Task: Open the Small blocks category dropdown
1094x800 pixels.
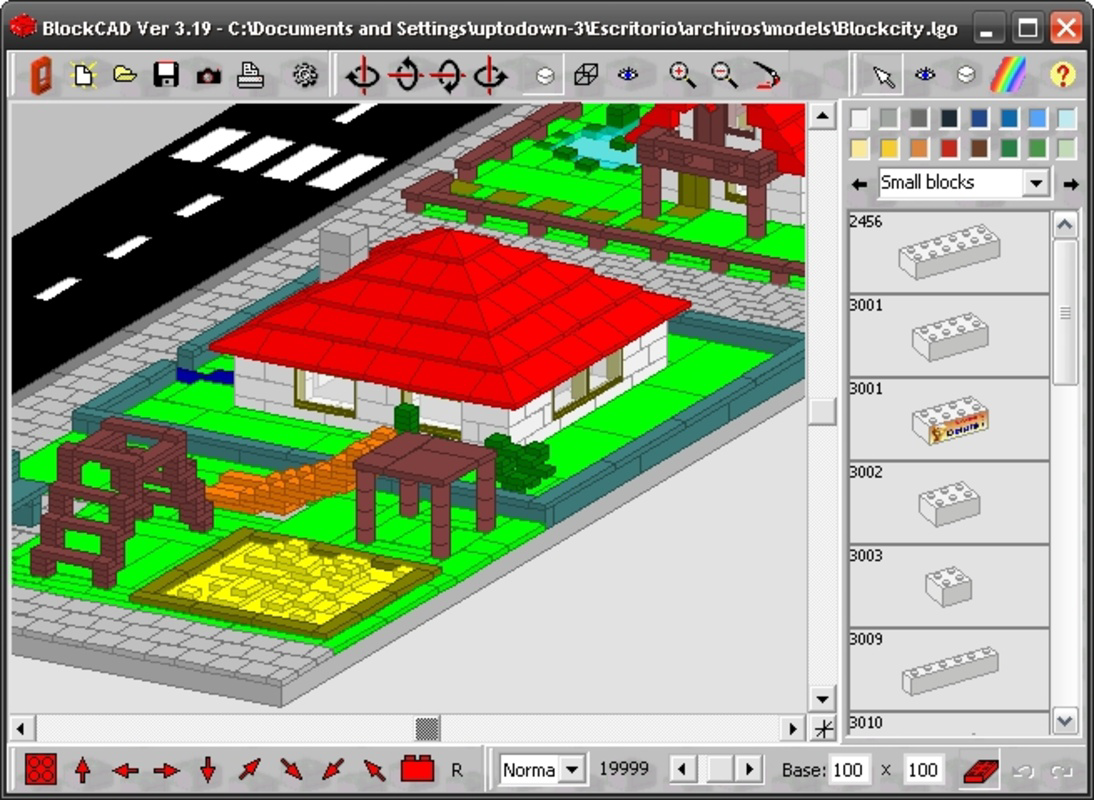Action: (1038, 182)
